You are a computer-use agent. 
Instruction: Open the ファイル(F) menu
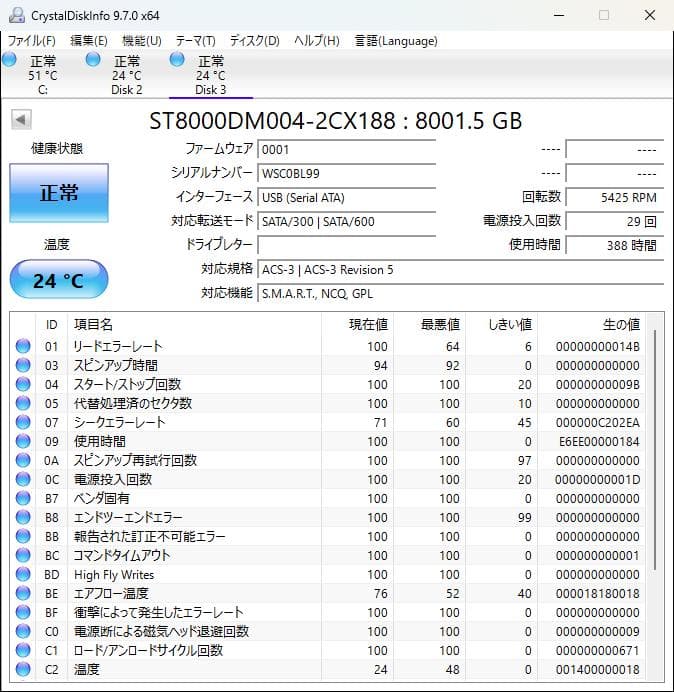point(32,41)
